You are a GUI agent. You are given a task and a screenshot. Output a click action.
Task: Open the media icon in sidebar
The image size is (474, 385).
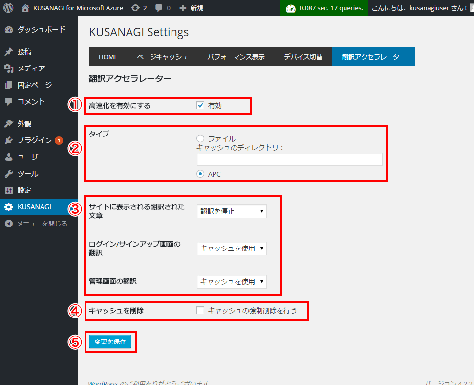[9, 68]
